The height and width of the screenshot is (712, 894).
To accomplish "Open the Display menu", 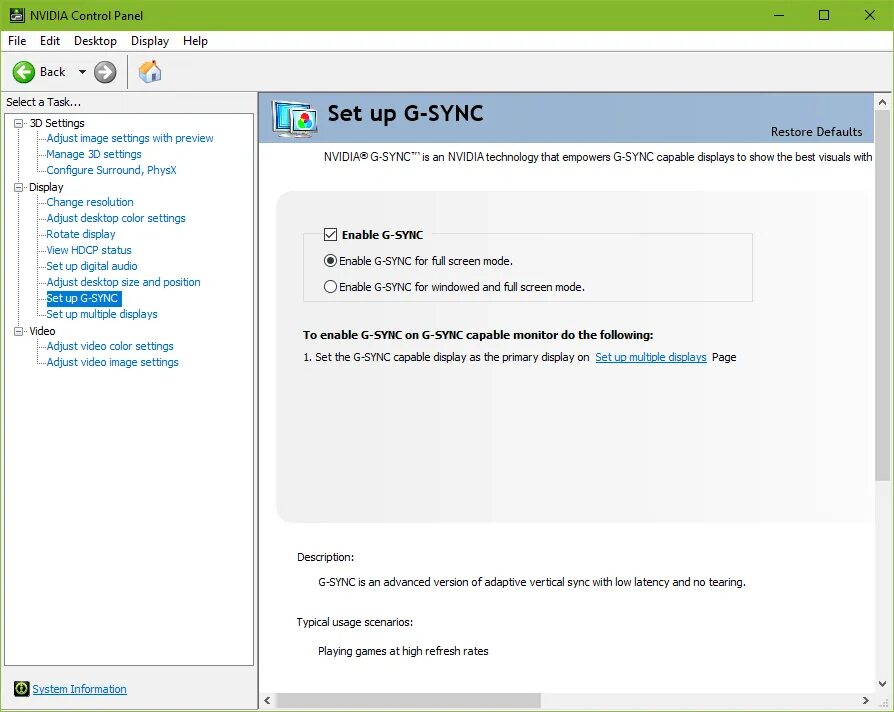I will pyautogui.click(x=150, y=41).
